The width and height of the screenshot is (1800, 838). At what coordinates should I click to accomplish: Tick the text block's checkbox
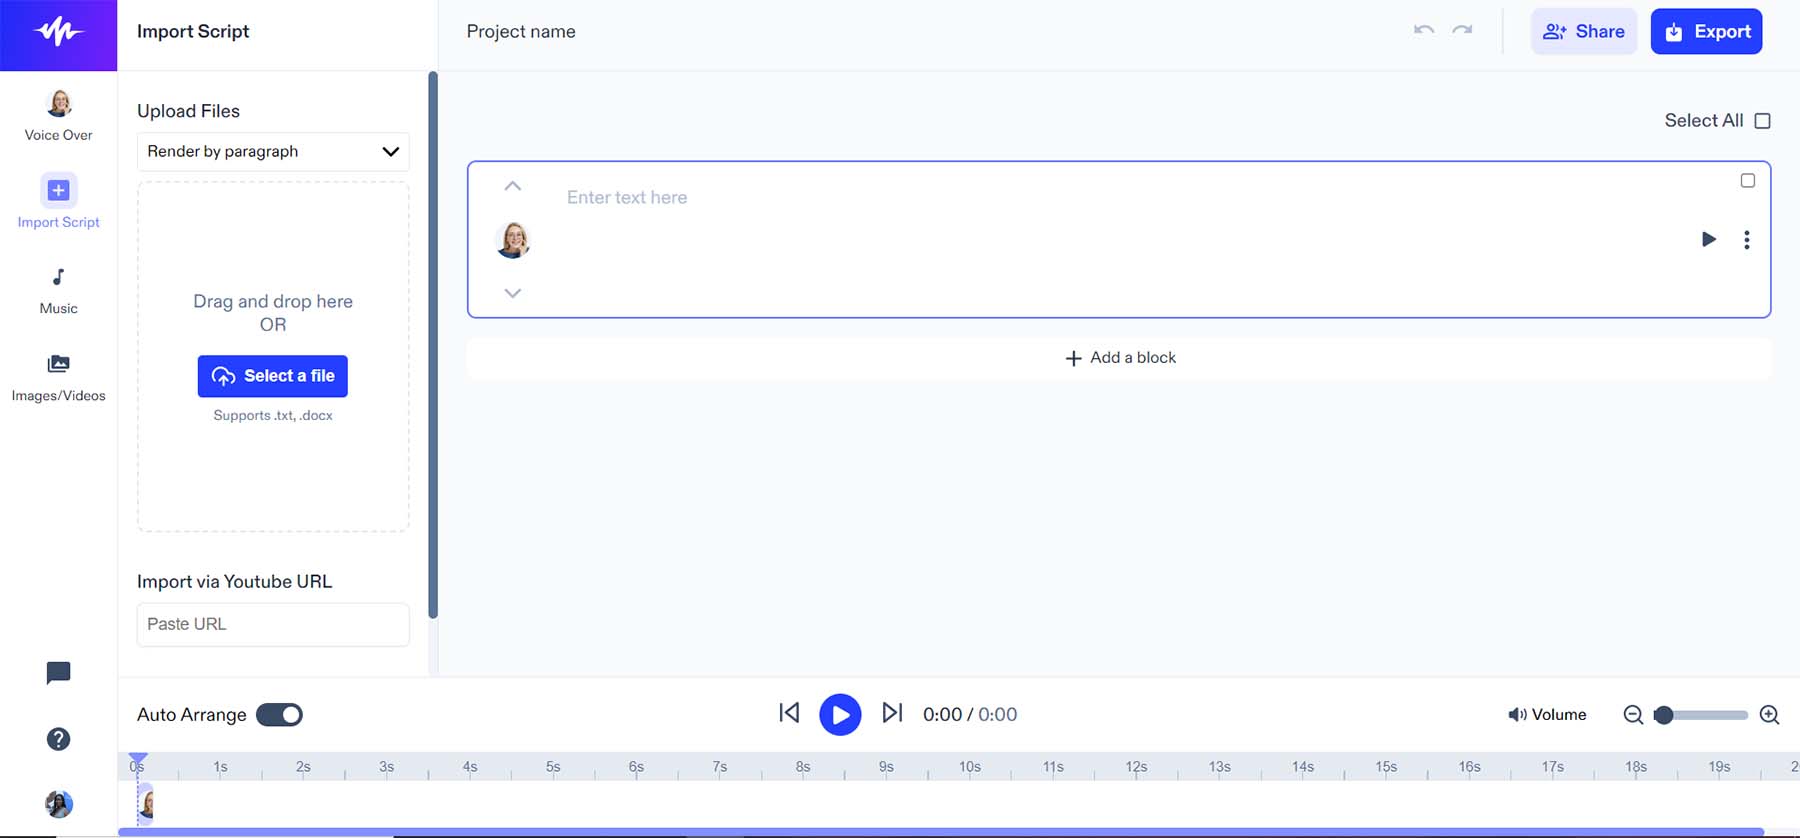[x=1747, y=181]
